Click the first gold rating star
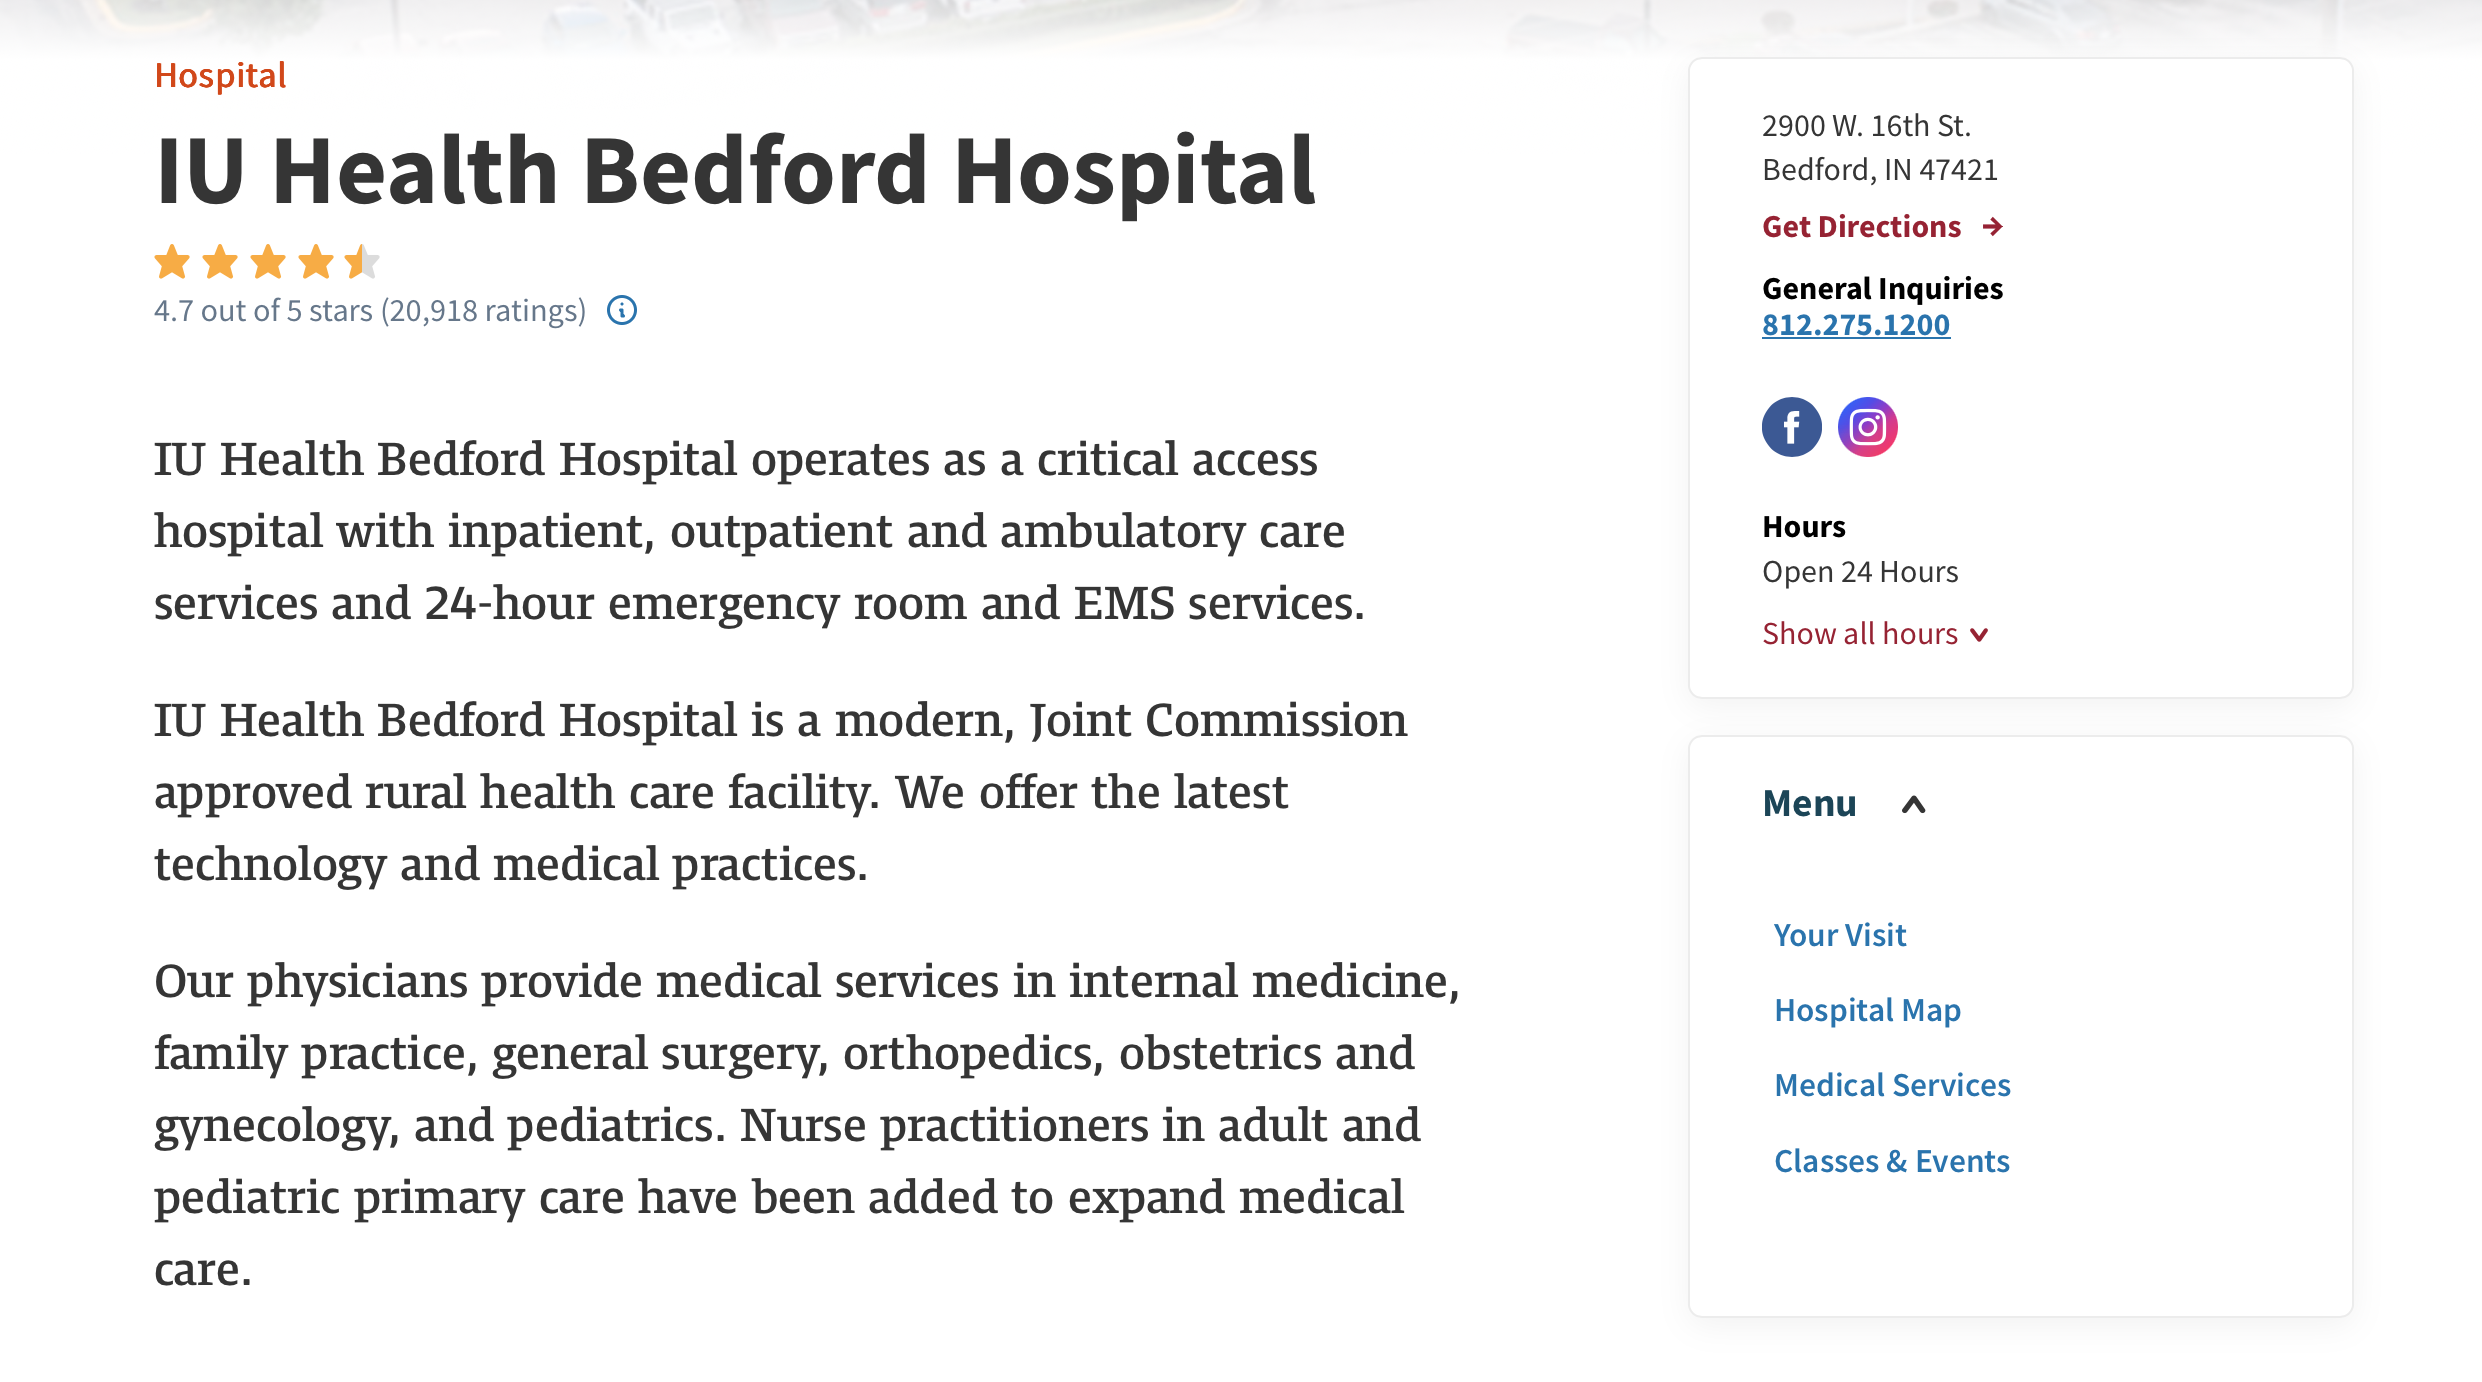The width and height of the screenshot is (2482, 1382). [x=172, y=262]
